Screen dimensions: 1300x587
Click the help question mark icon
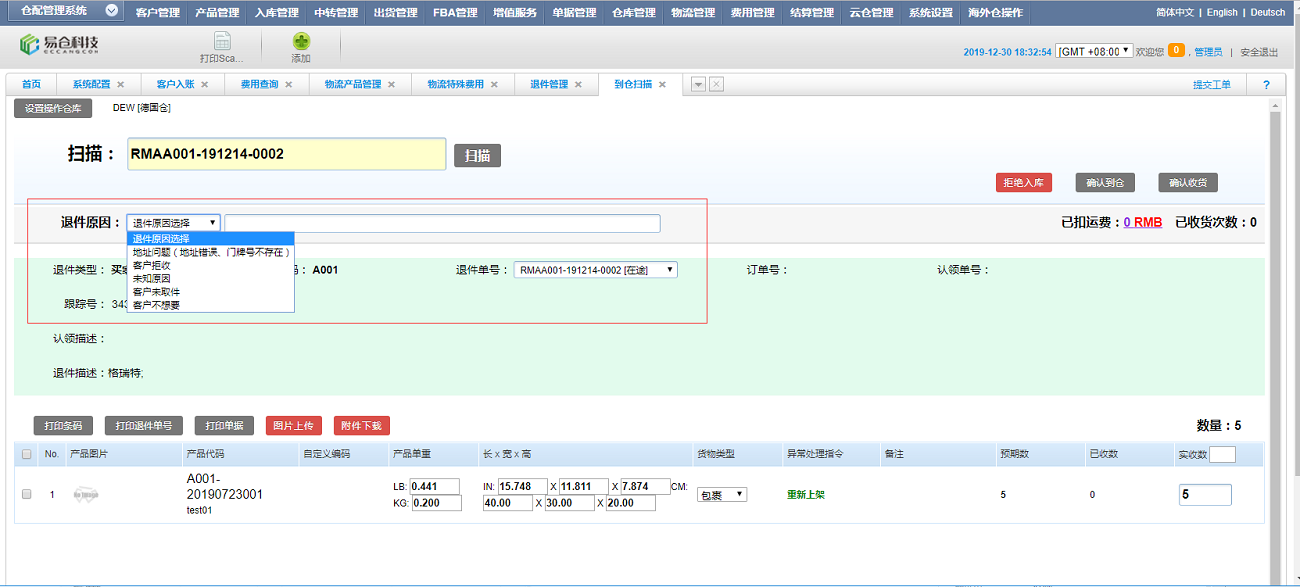point(1266,85)
